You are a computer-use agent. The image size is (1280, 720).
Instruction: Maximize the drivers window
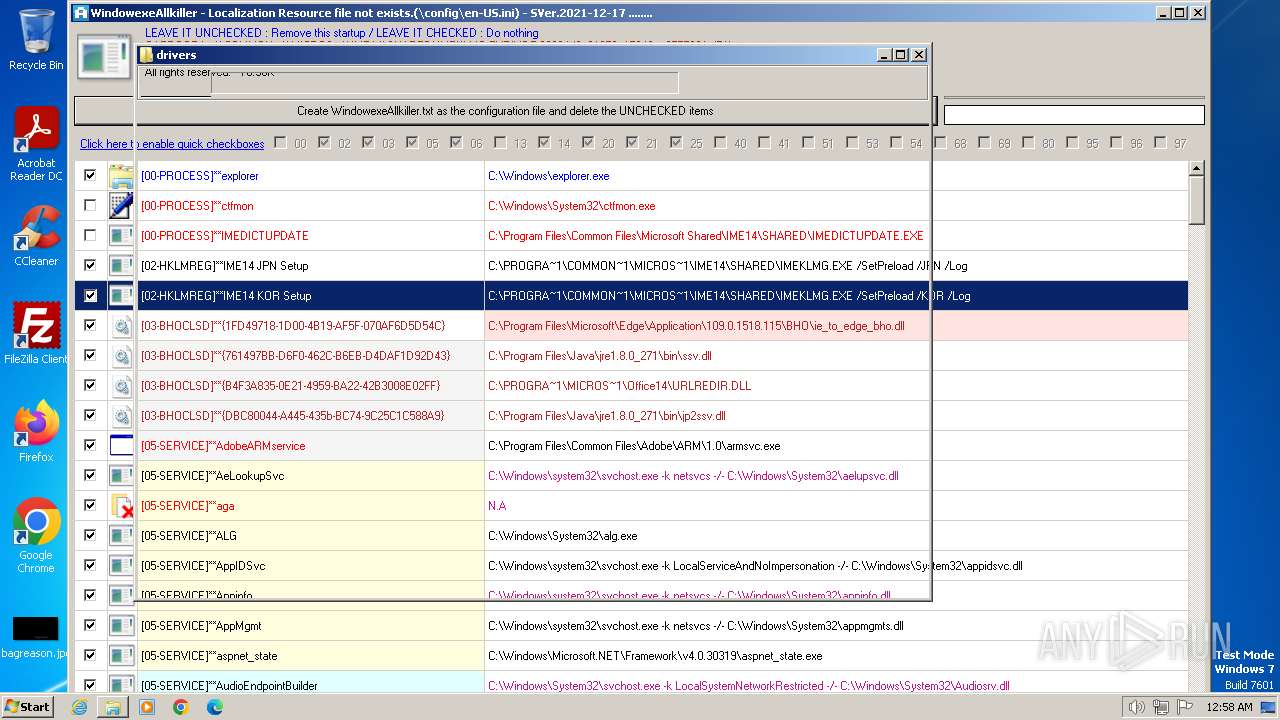pos(900,55)
